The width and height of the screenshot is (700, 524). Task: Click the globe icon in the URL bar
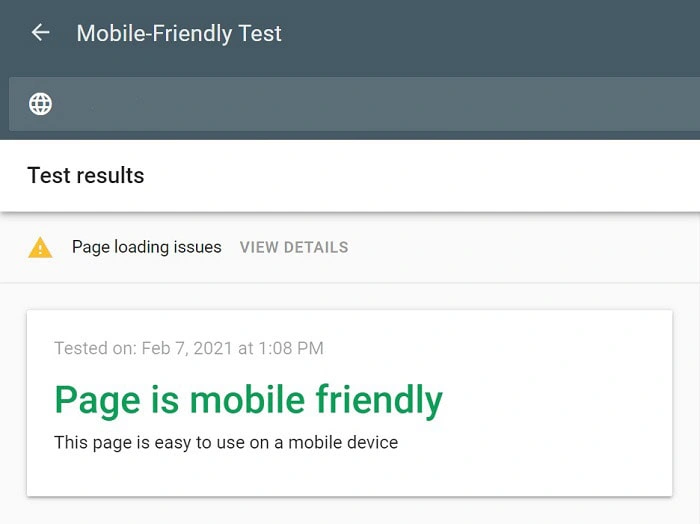pos(41,103)
